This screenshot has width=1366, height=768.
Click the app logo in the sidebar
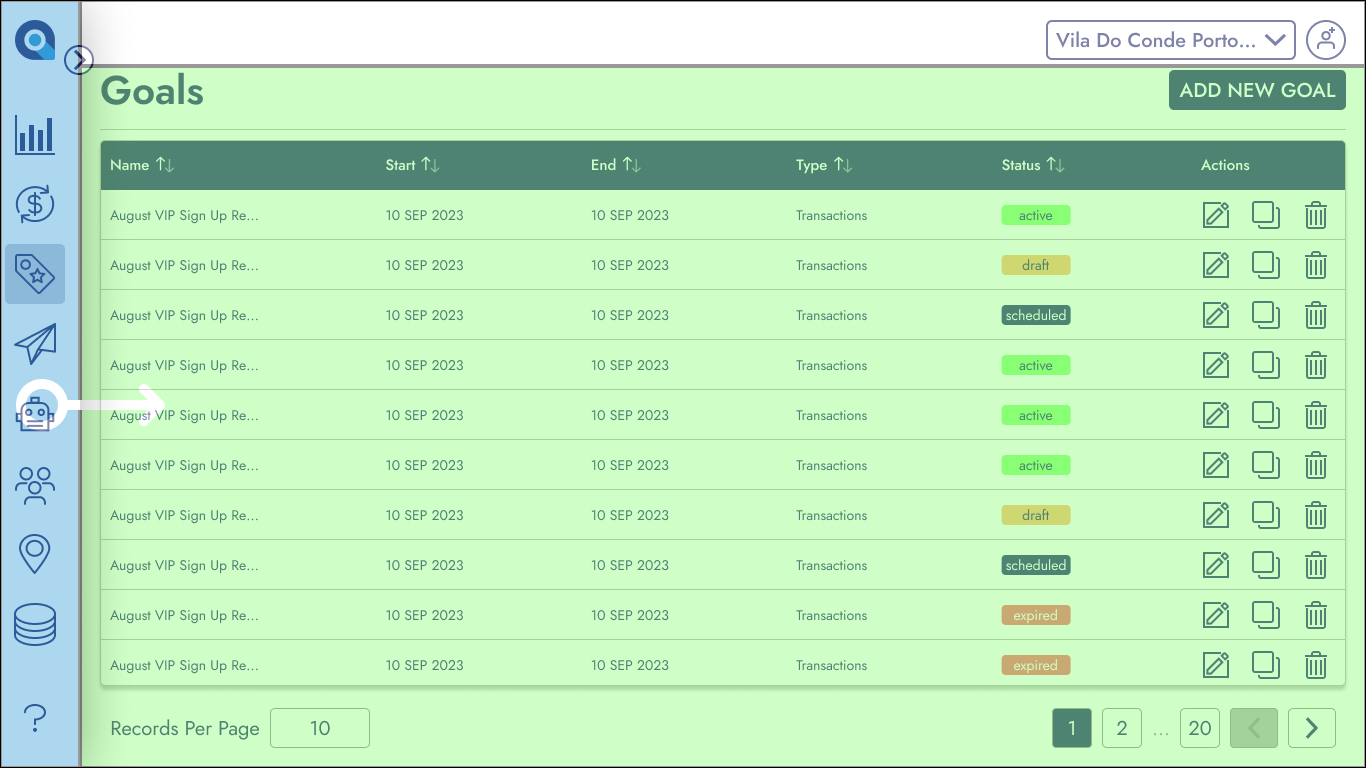(35, 41)
